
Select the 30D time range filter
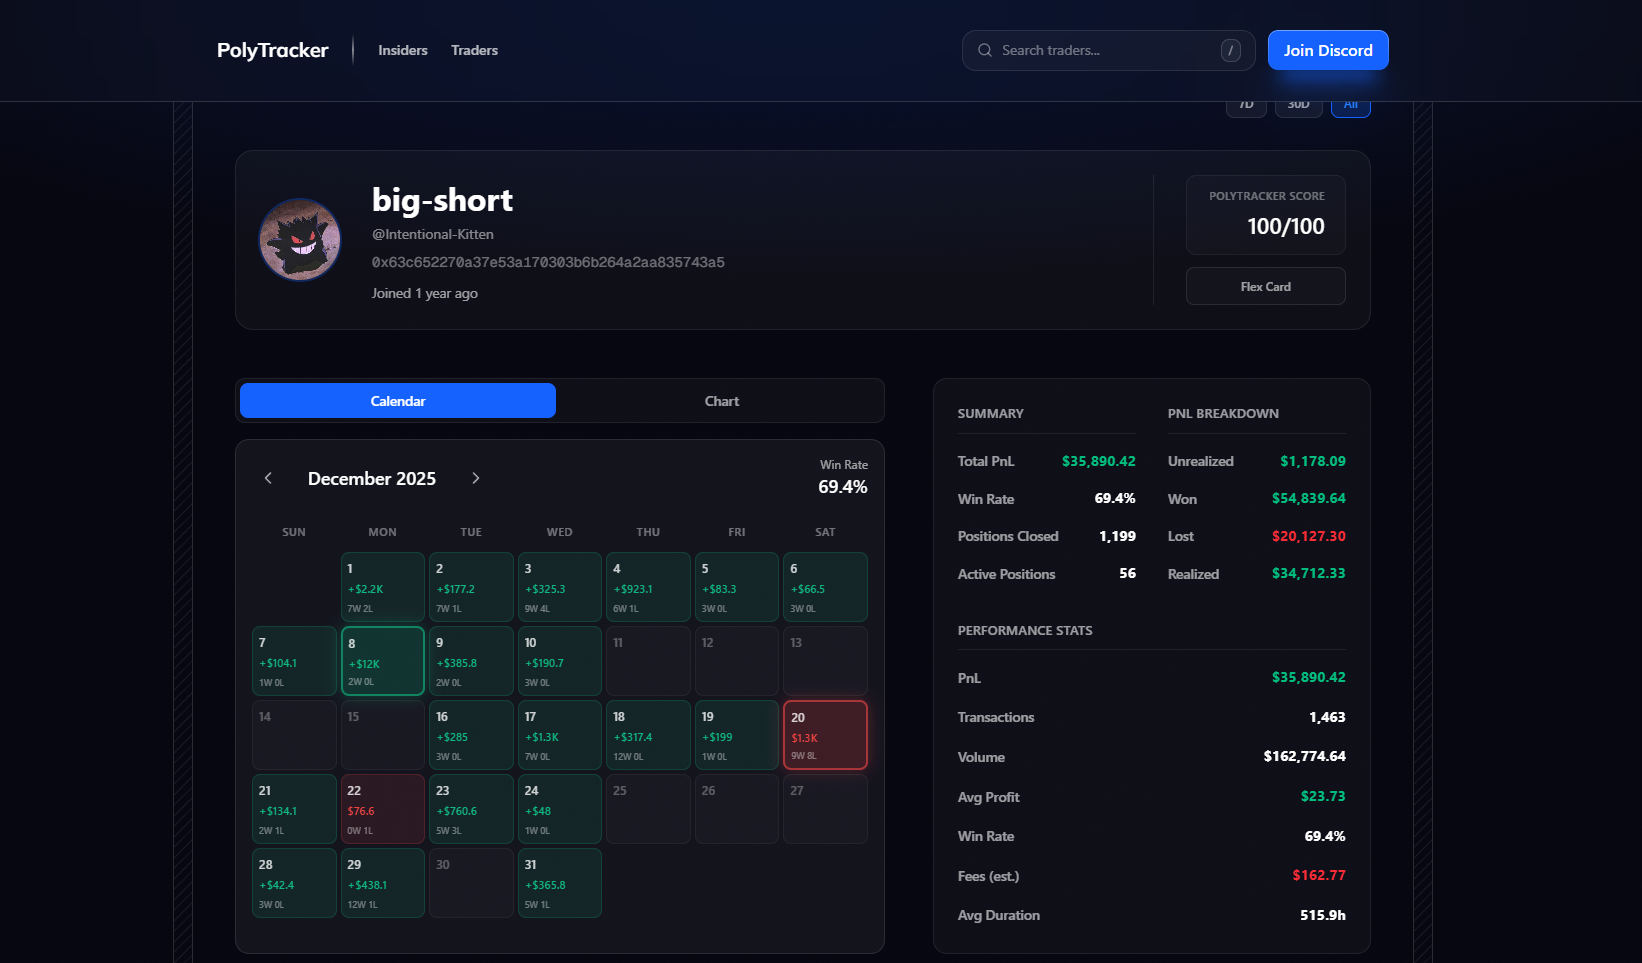(1298, 107)
